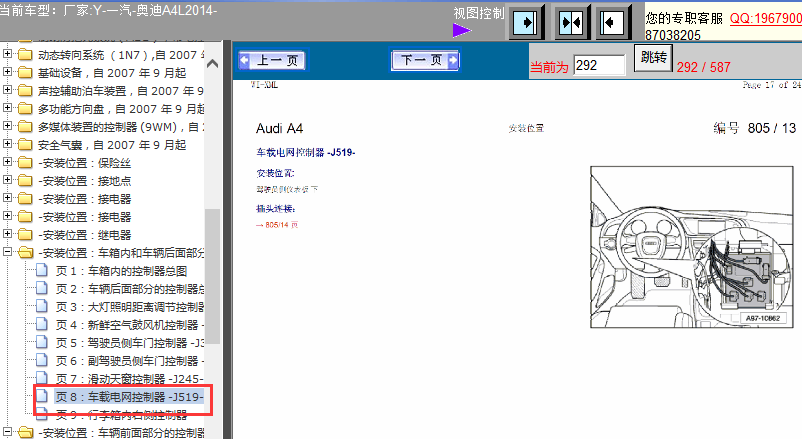This screenshot has width=802, height=439.
Task: Expand the 安装位置：接地点 folder
Action: pyautogui.click(x=7, y=180)
